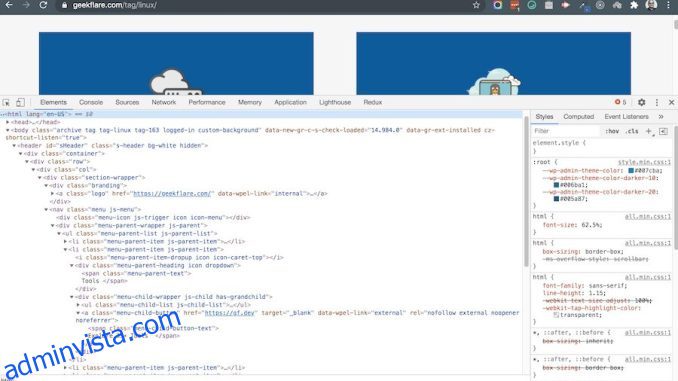Activate the DevTools inspect element picker
Screen dimensions: 678x381
[6, 102]
